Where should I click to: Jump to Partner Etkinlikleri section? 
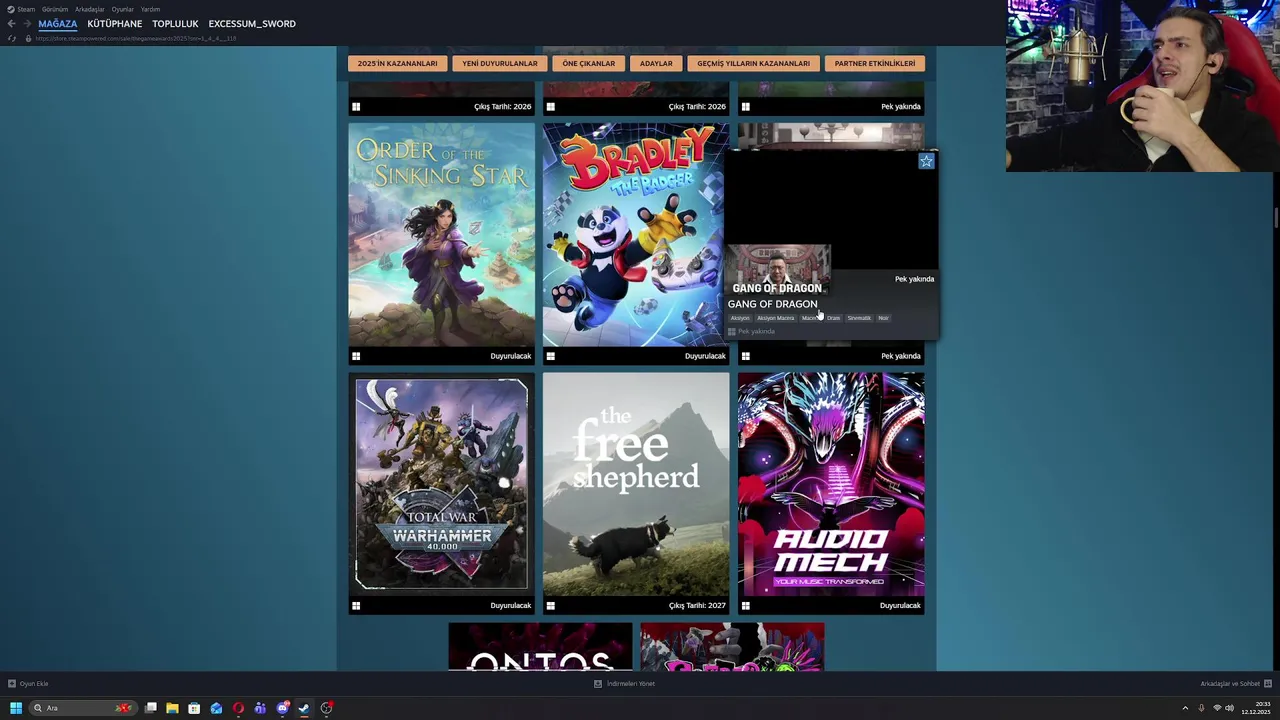[874, 63]
